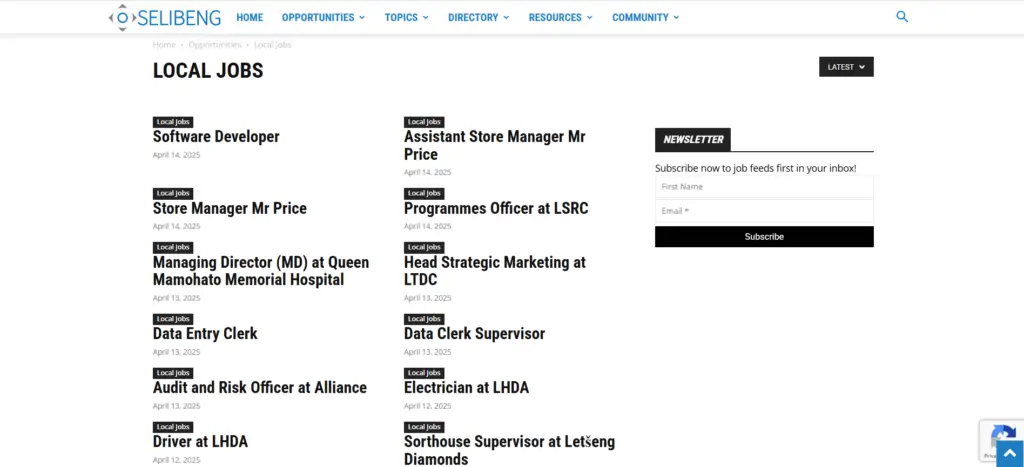Click the Email newsletter field

pyautogui.click(x=764, y=211)
